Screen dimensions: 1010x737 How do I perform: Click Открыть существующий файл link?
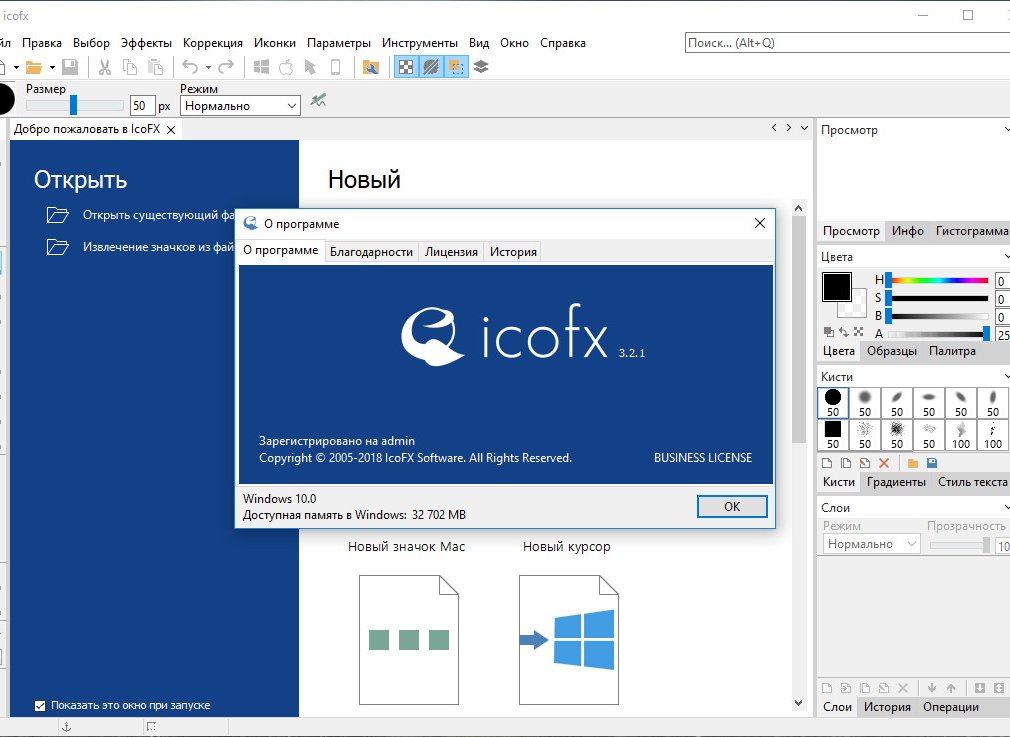(158, 215)
